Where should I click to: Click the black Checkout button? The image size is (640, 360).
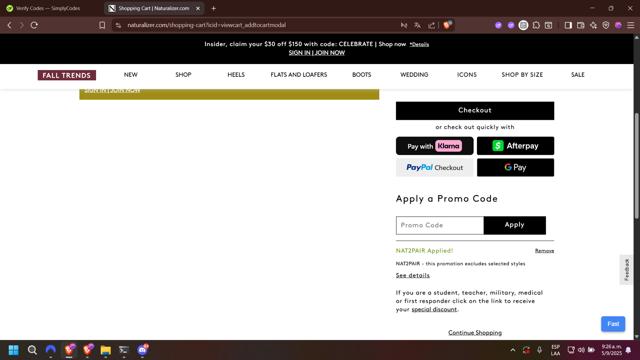click(475, 111)
